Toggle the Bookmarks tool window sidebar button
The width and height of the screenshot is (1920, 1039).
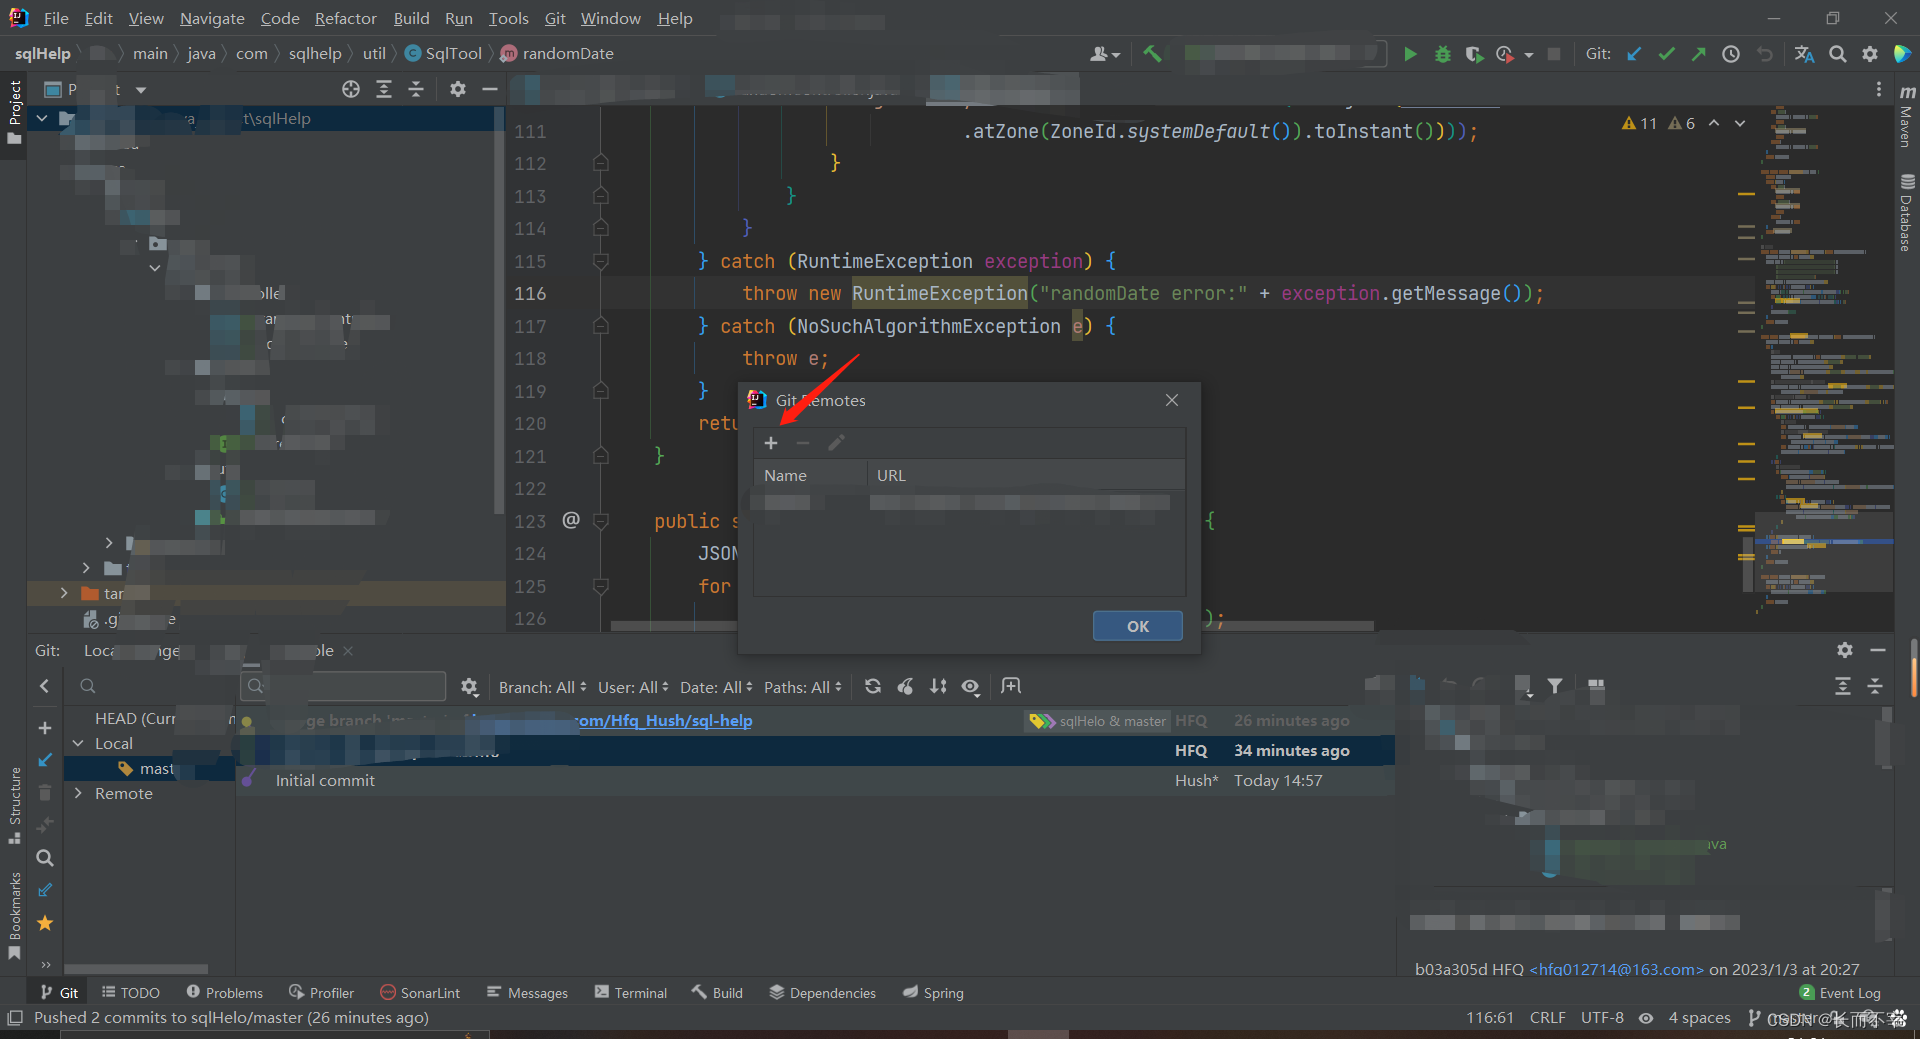click(x=14, y=916)
